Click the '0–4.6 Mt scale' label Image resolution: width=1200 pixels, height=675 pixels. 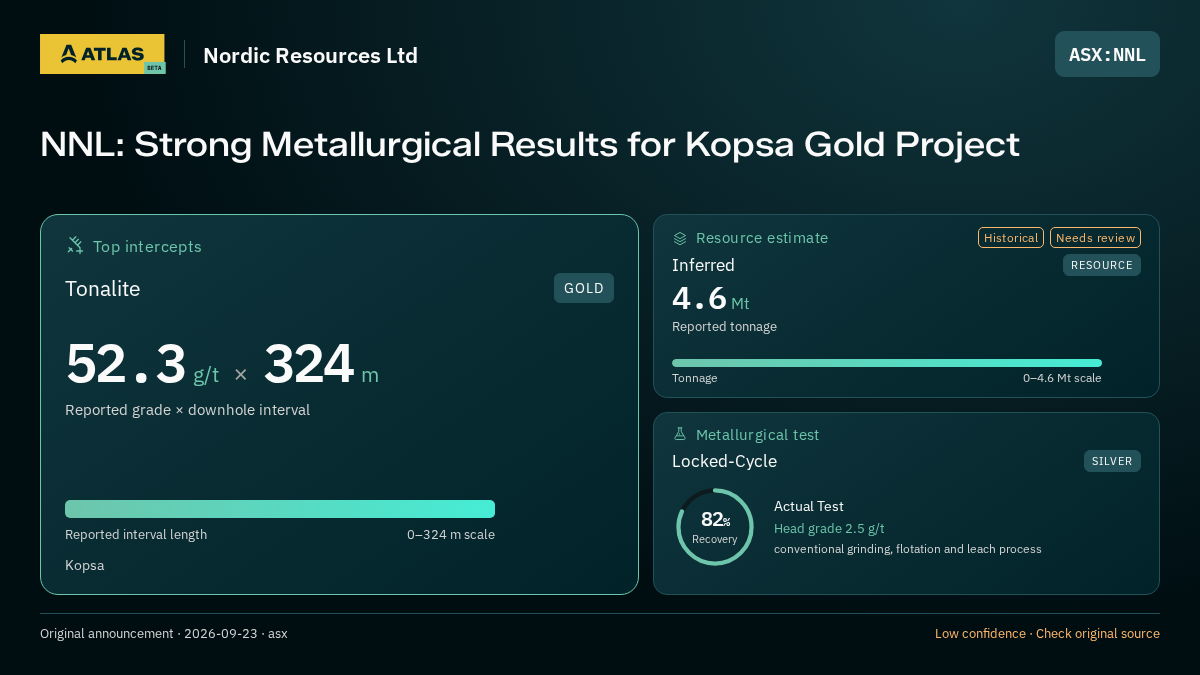[1062, 378]
